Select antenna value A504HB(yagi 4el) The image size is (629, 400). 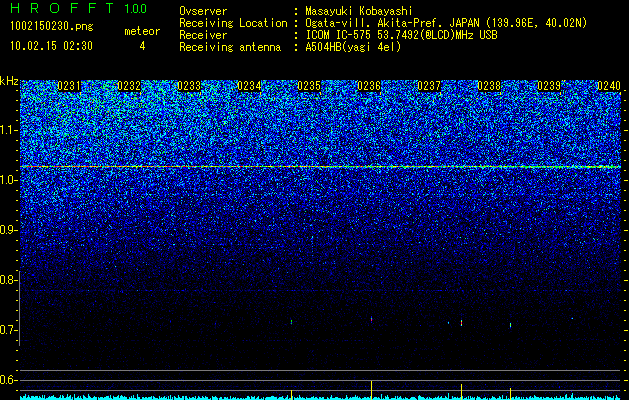click(353, 47)
